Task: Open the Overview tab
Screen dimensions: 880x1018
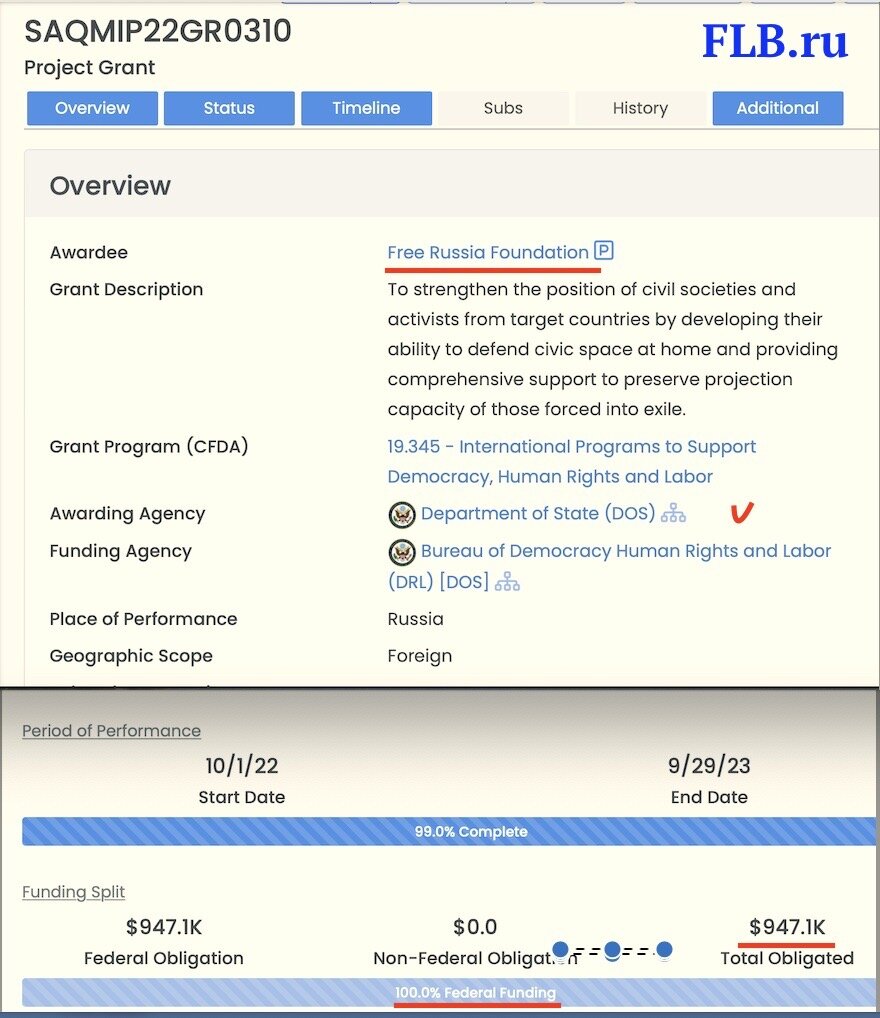Action: coord(92,108)
